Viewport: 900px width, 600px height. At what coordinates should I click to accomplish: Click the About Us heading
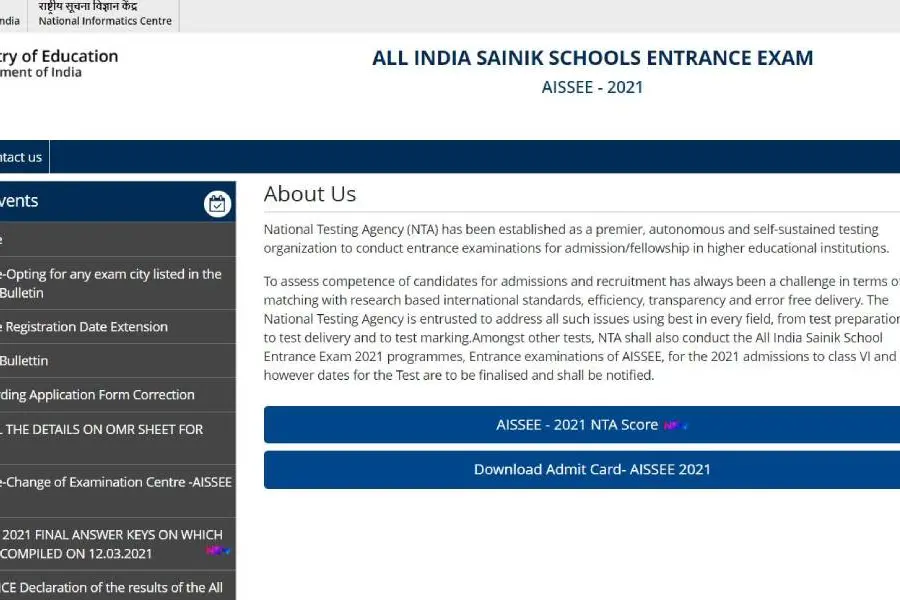pos(310,194)
